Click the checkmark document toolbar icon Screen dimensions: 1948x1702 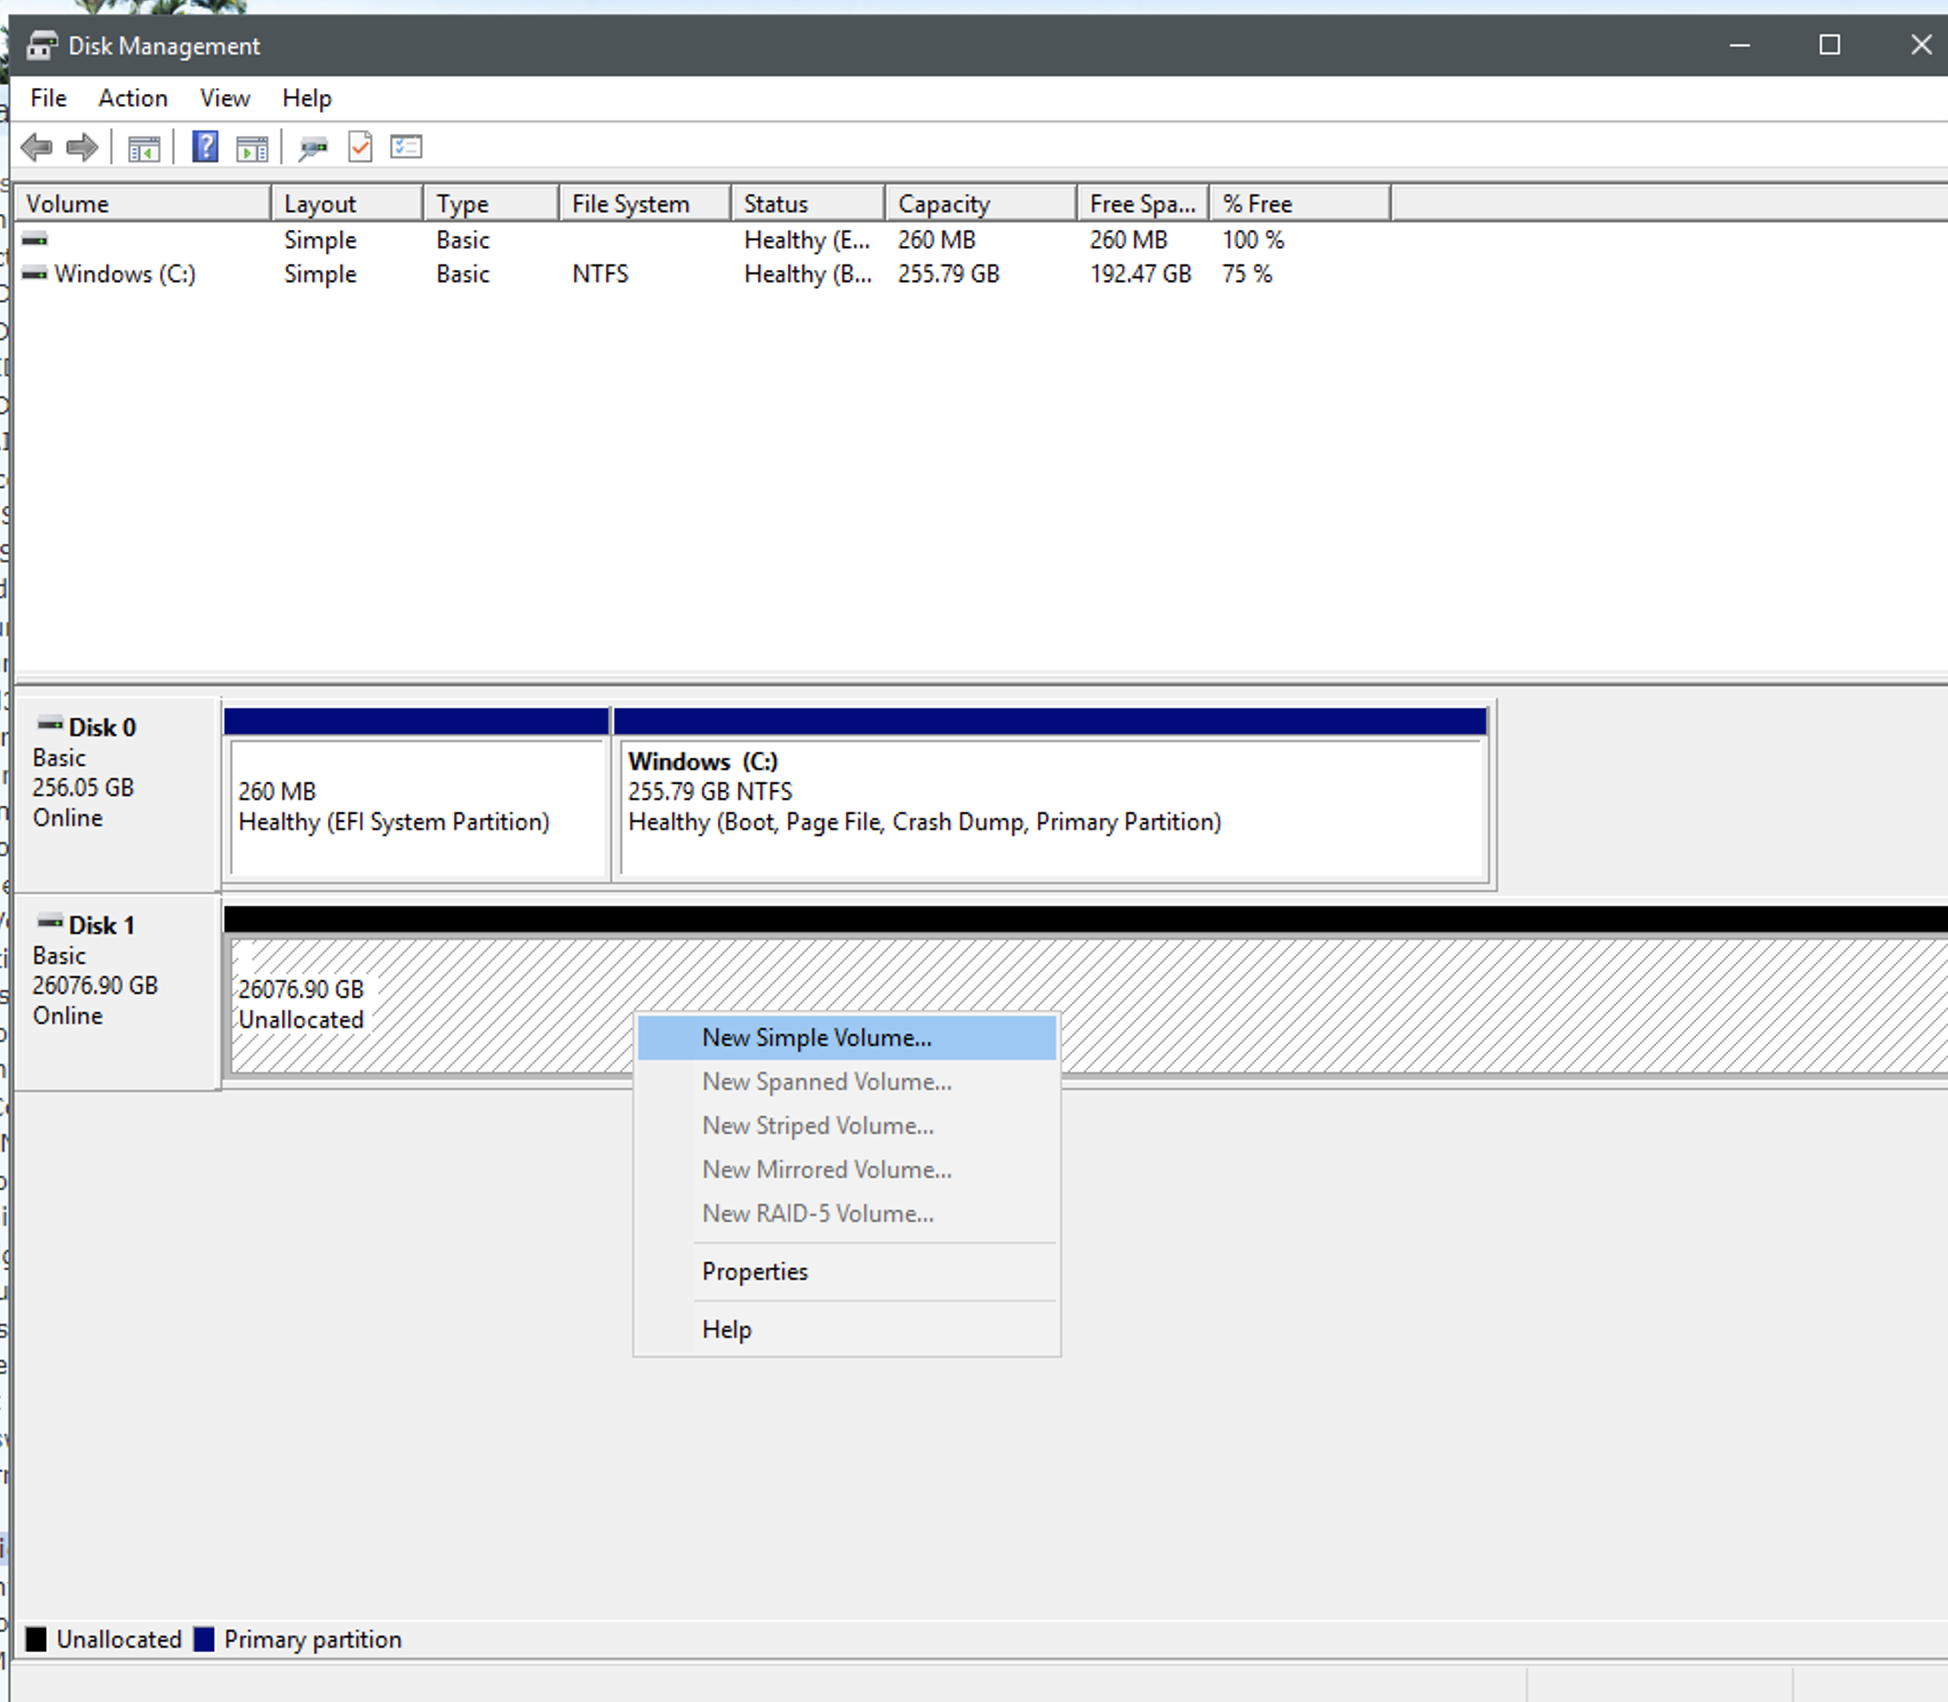[360, 147]
